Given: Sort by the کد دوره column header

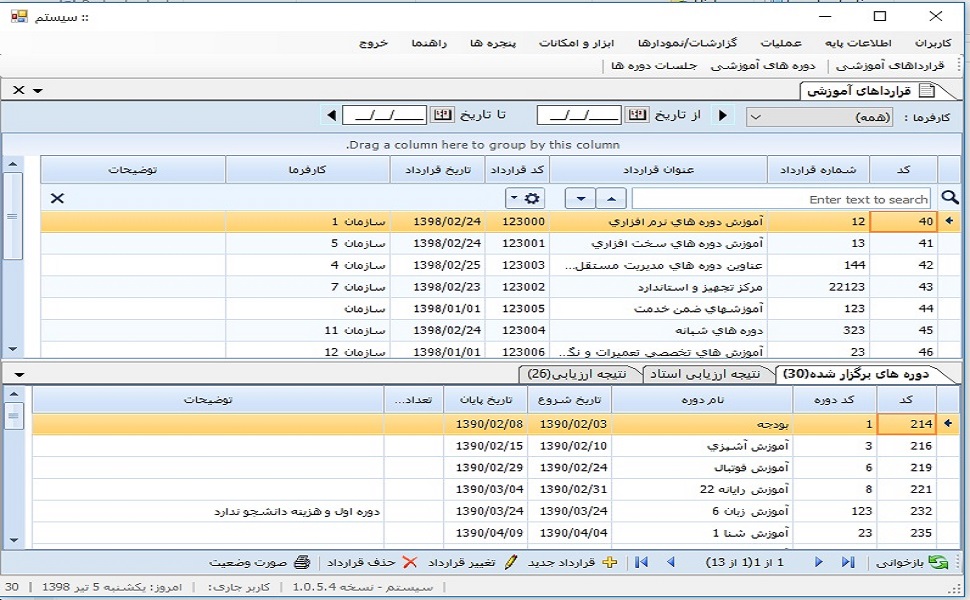Looking at the screenshot, I should point(835,400).
